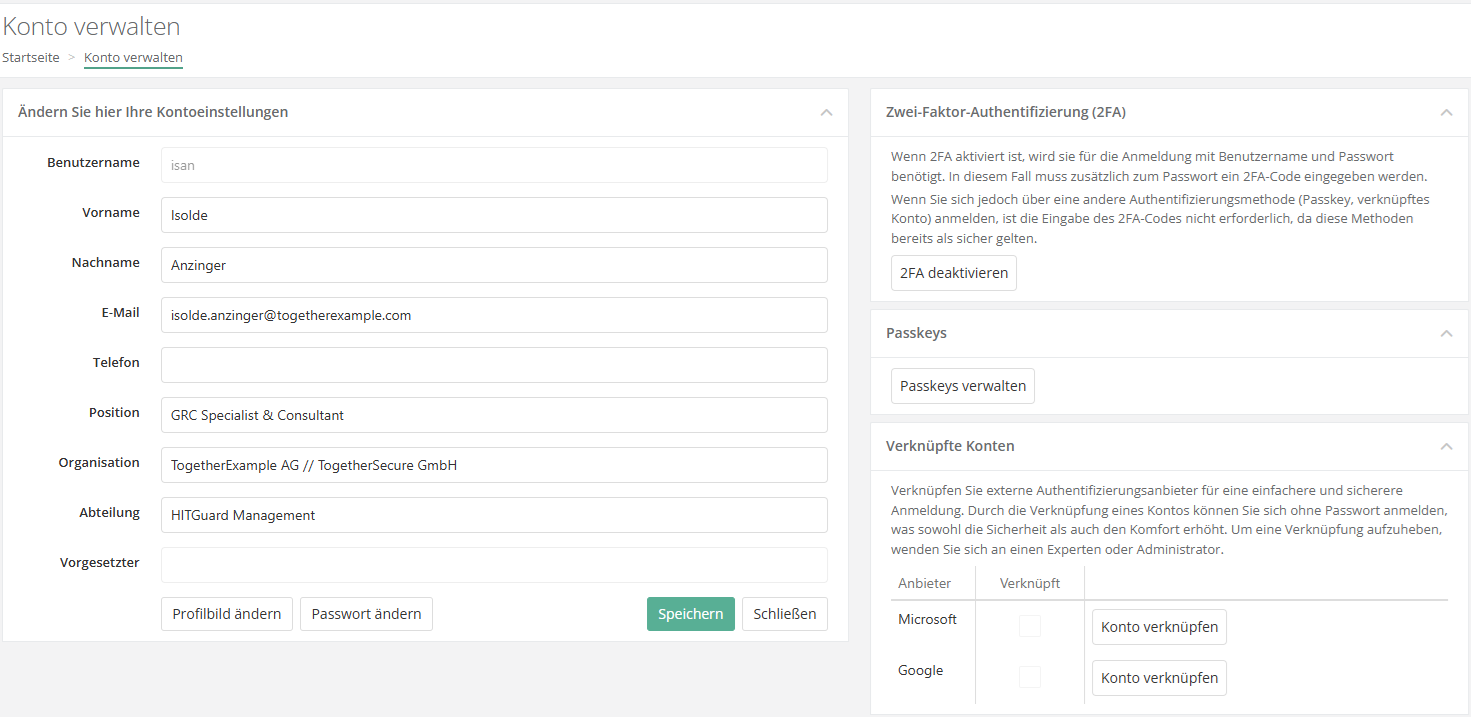Click into the empty Telefon field
This screenshot has height=717, width=1471.
(494, 365)
